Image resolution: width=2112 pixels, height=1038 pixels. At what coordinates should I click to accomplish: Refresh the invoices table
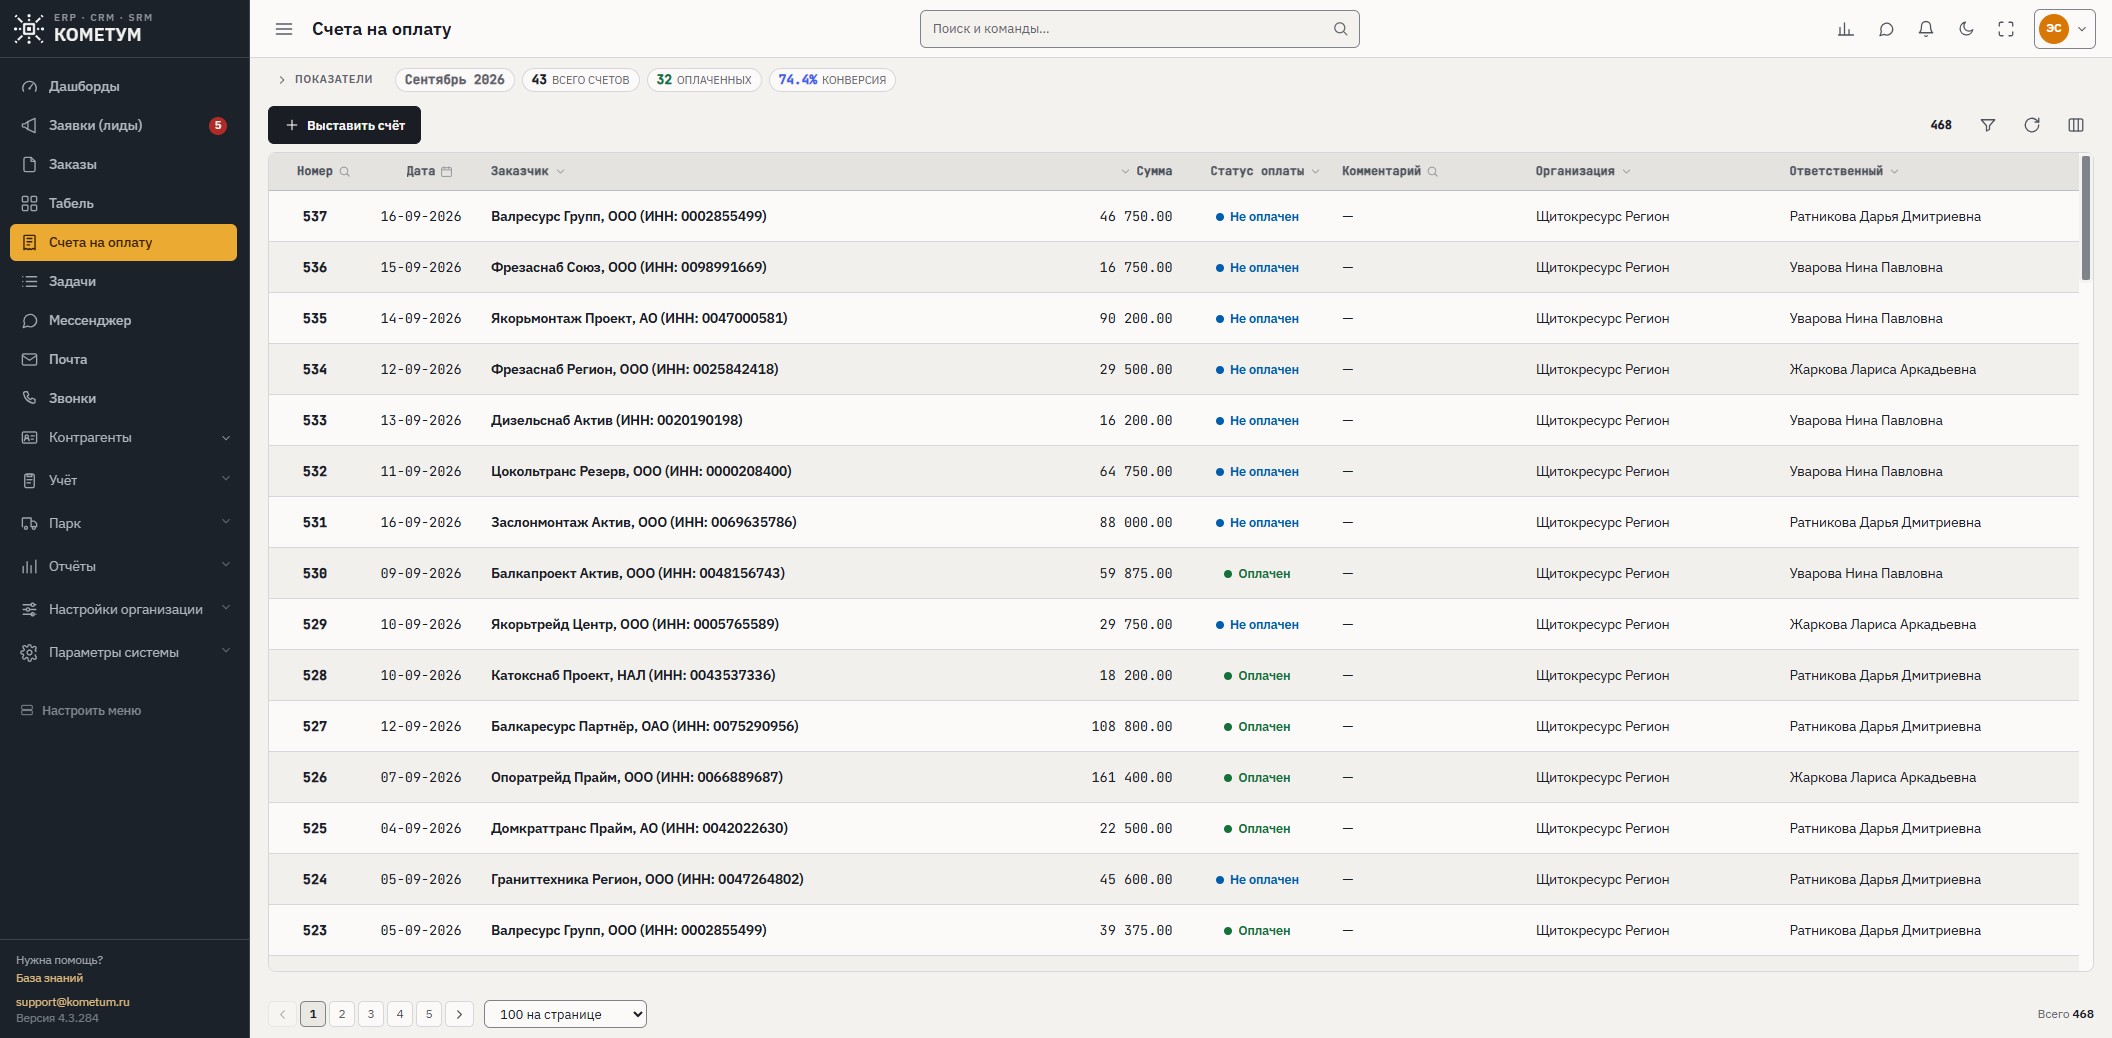(x=2032, y=125)
